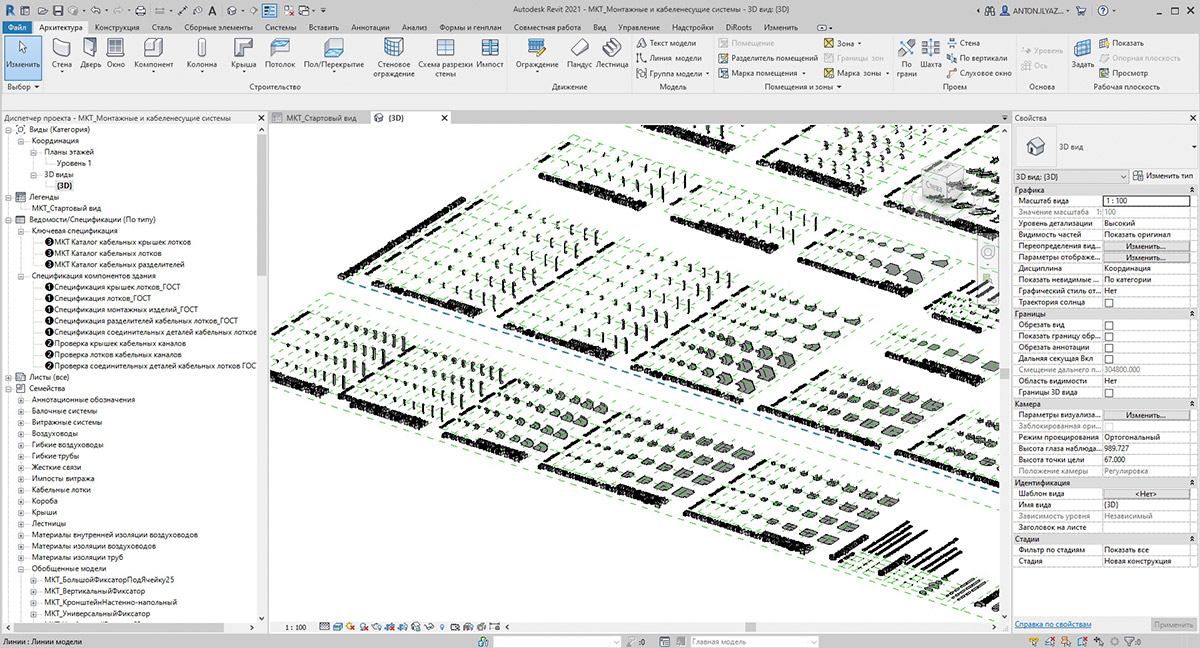
Task: Switch to the МКТ_Стартовый вид view tab
Action: (320, 118)
